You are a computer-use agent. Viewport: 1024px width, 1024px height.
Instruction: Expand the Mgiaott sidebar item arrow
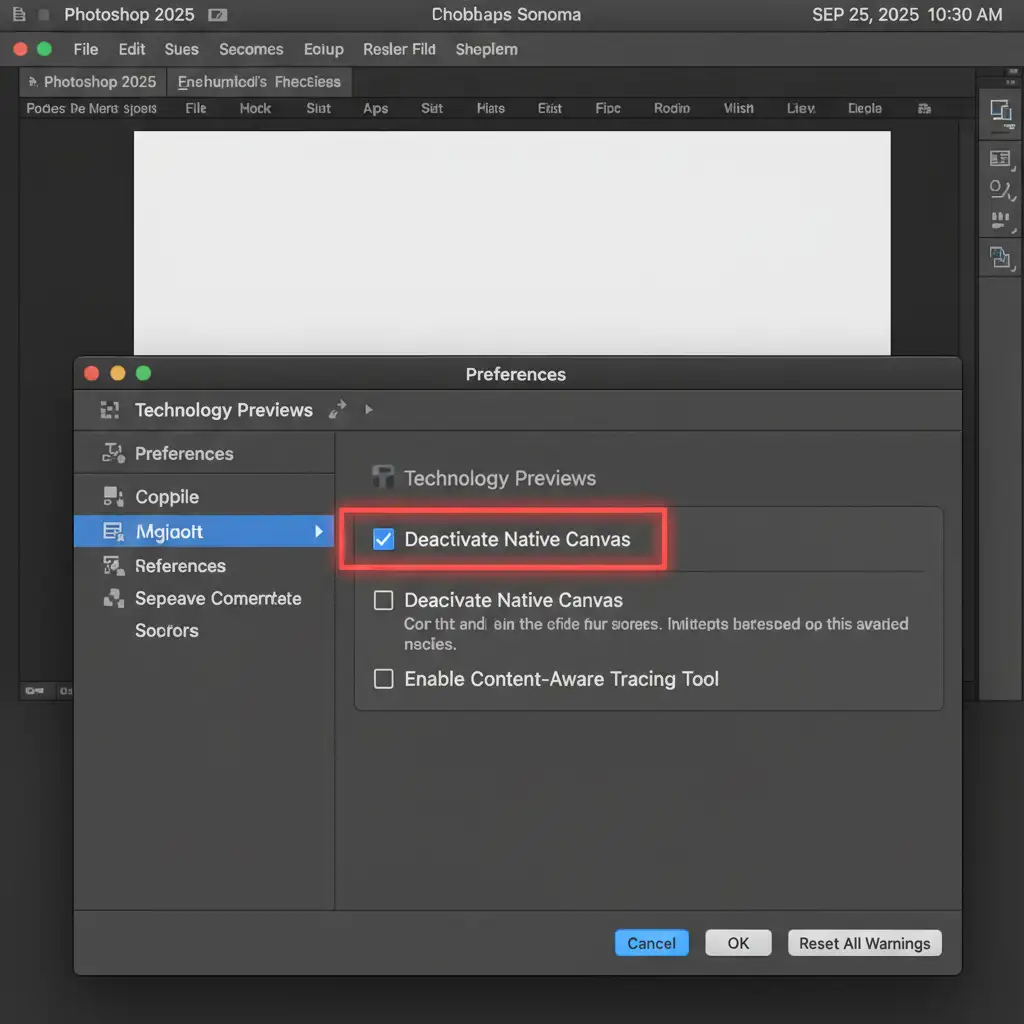319,532
